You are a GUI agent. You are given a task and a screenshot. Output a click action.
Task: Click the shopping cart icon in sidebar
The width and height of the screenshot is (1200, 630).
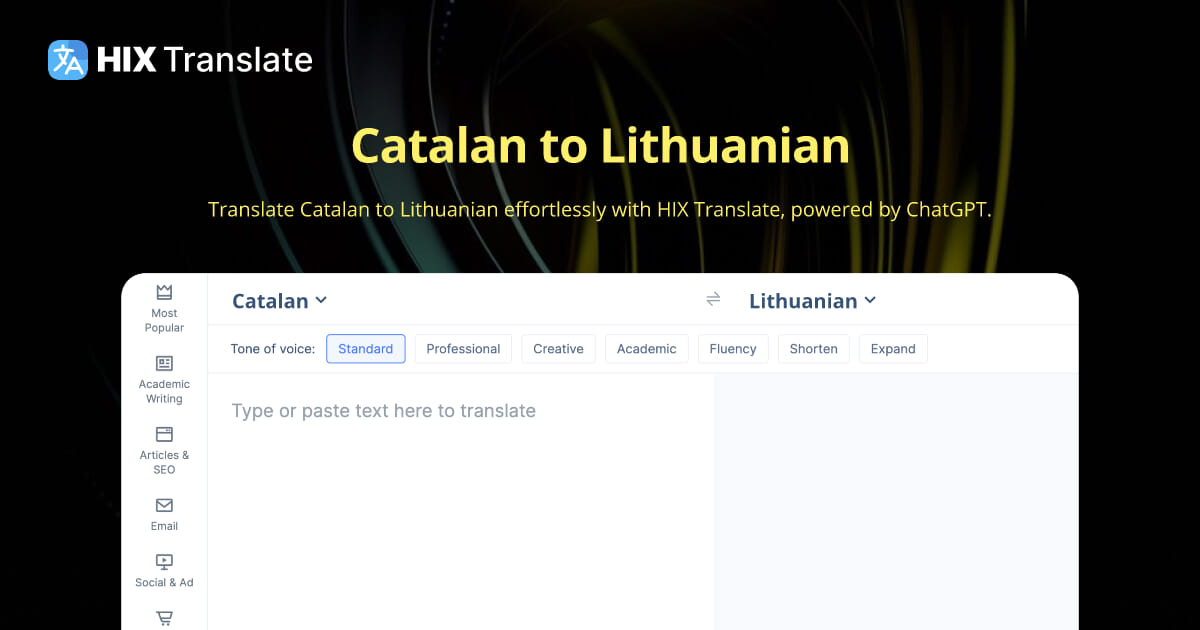coord(163,617)
